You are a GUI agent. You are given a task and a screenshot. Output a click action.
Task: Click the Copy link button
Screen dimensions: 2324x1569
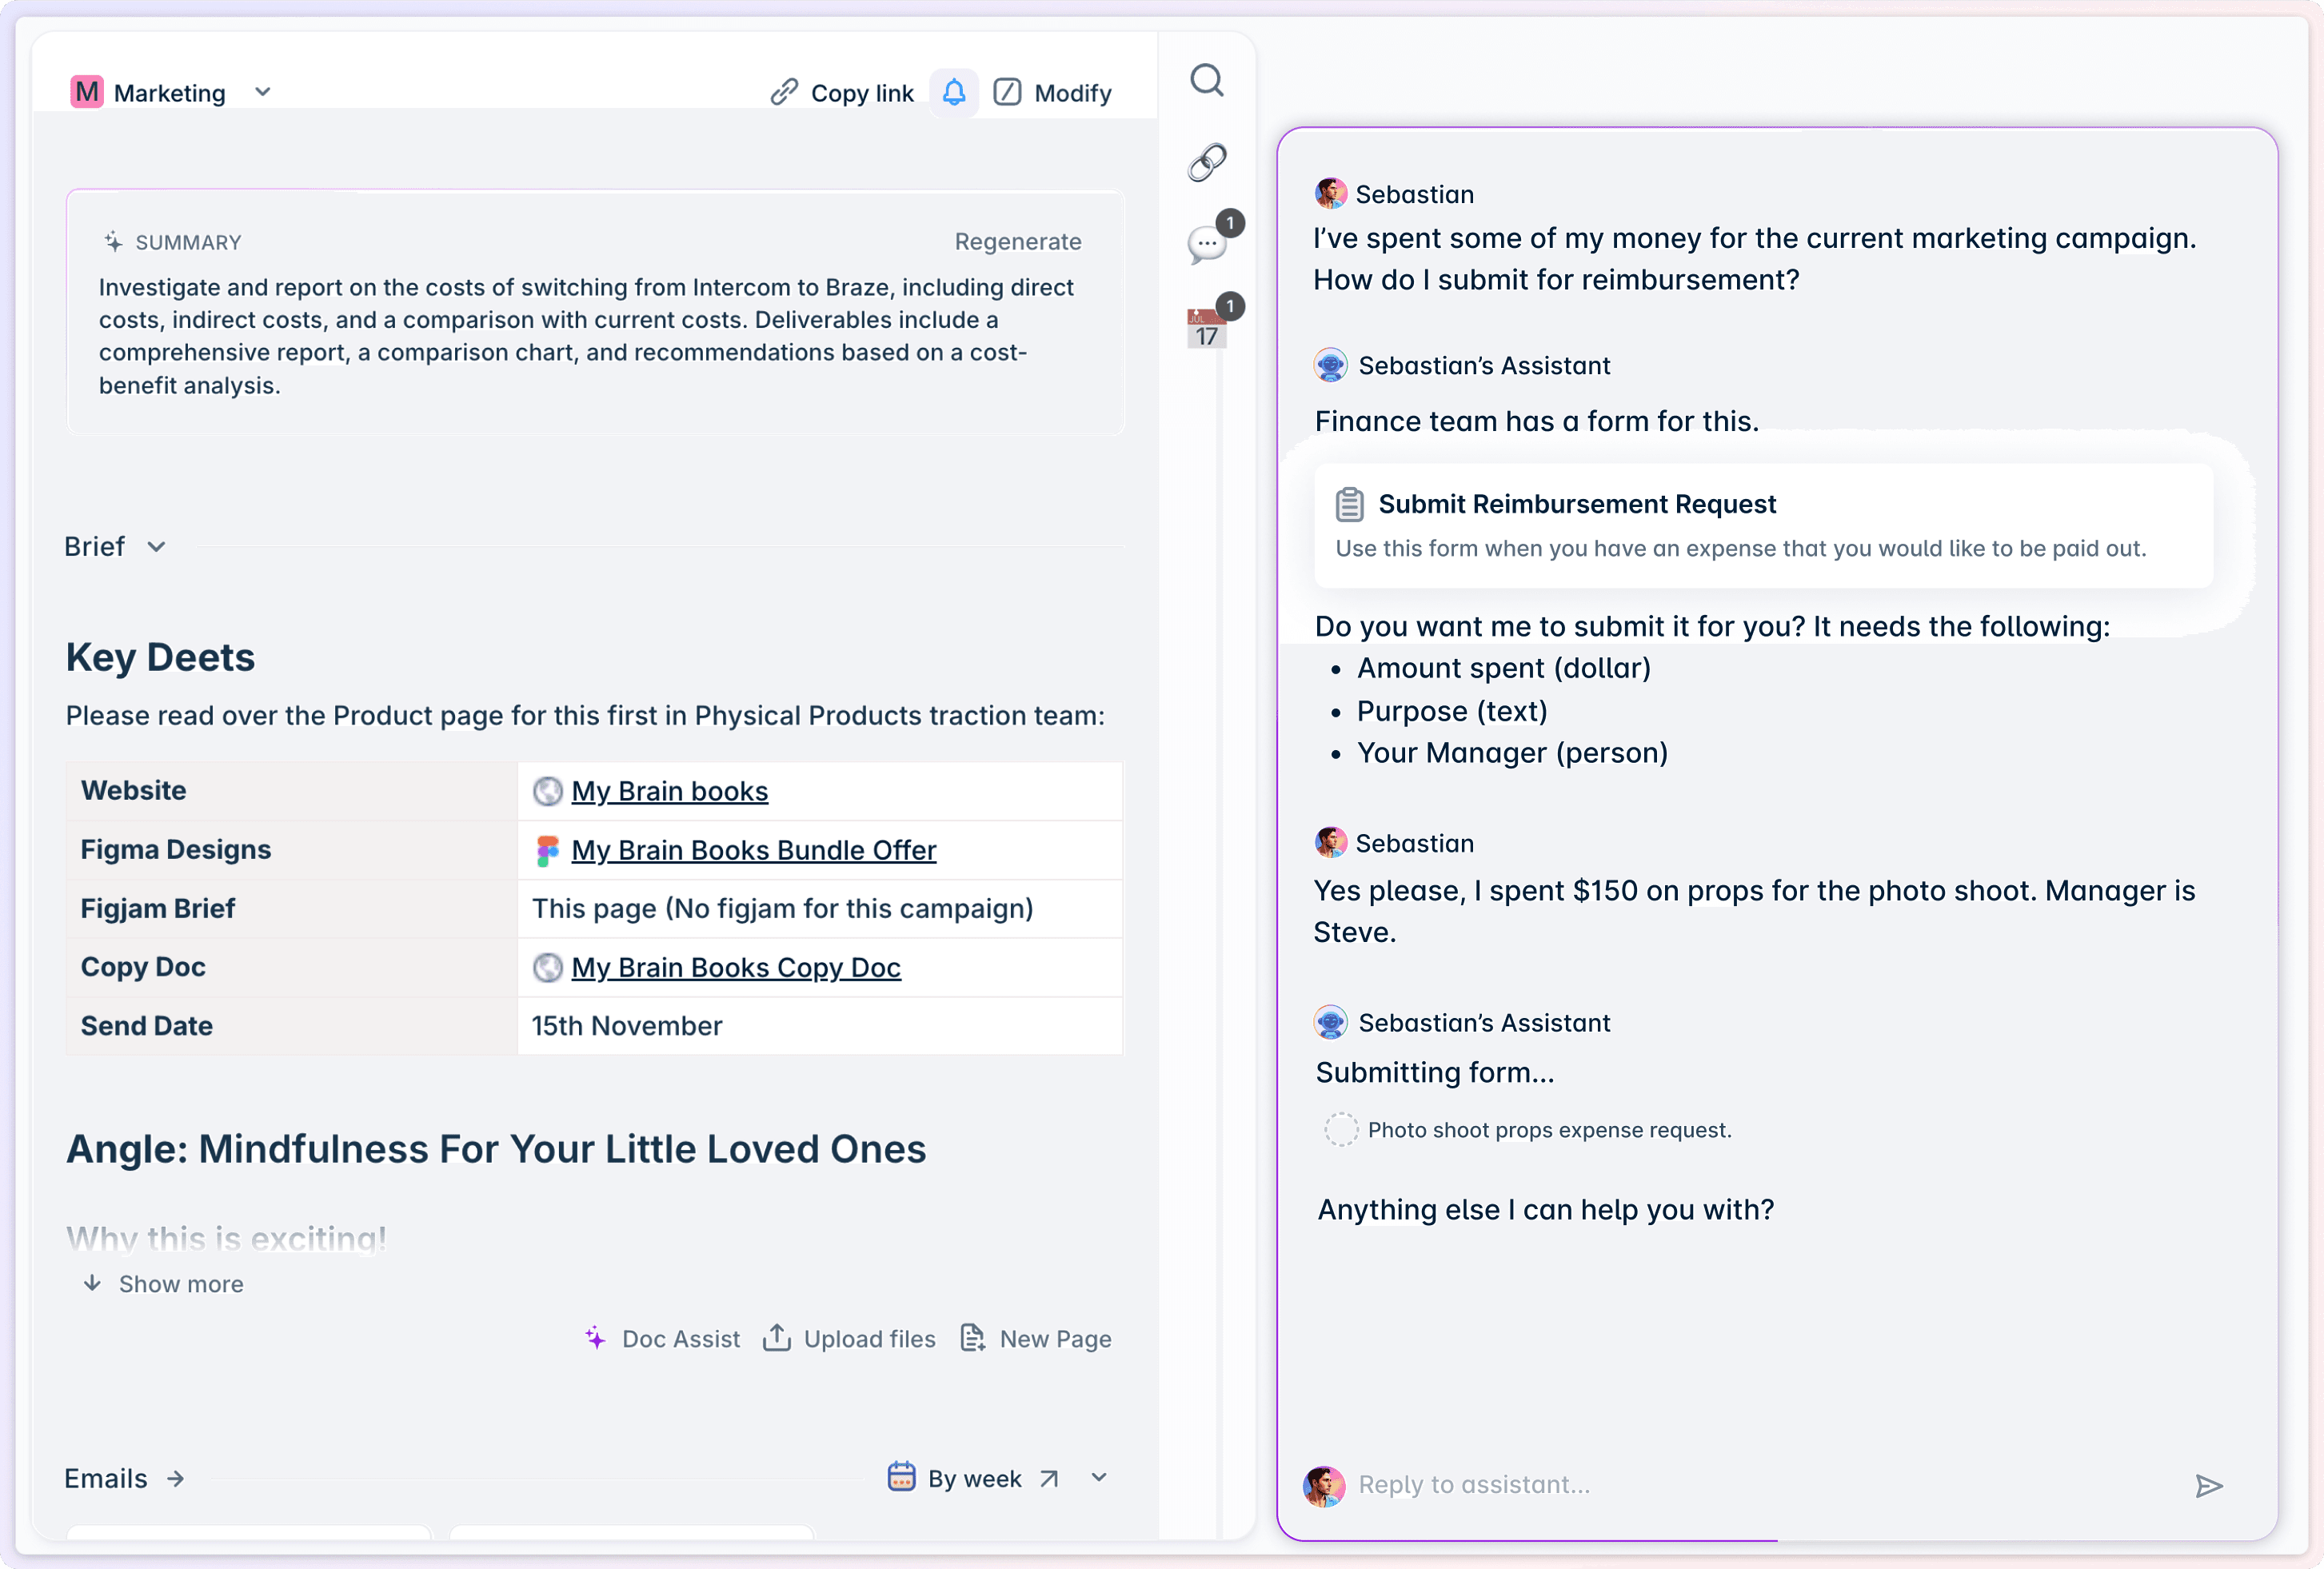pyautogui.click(x=842, y=93)
